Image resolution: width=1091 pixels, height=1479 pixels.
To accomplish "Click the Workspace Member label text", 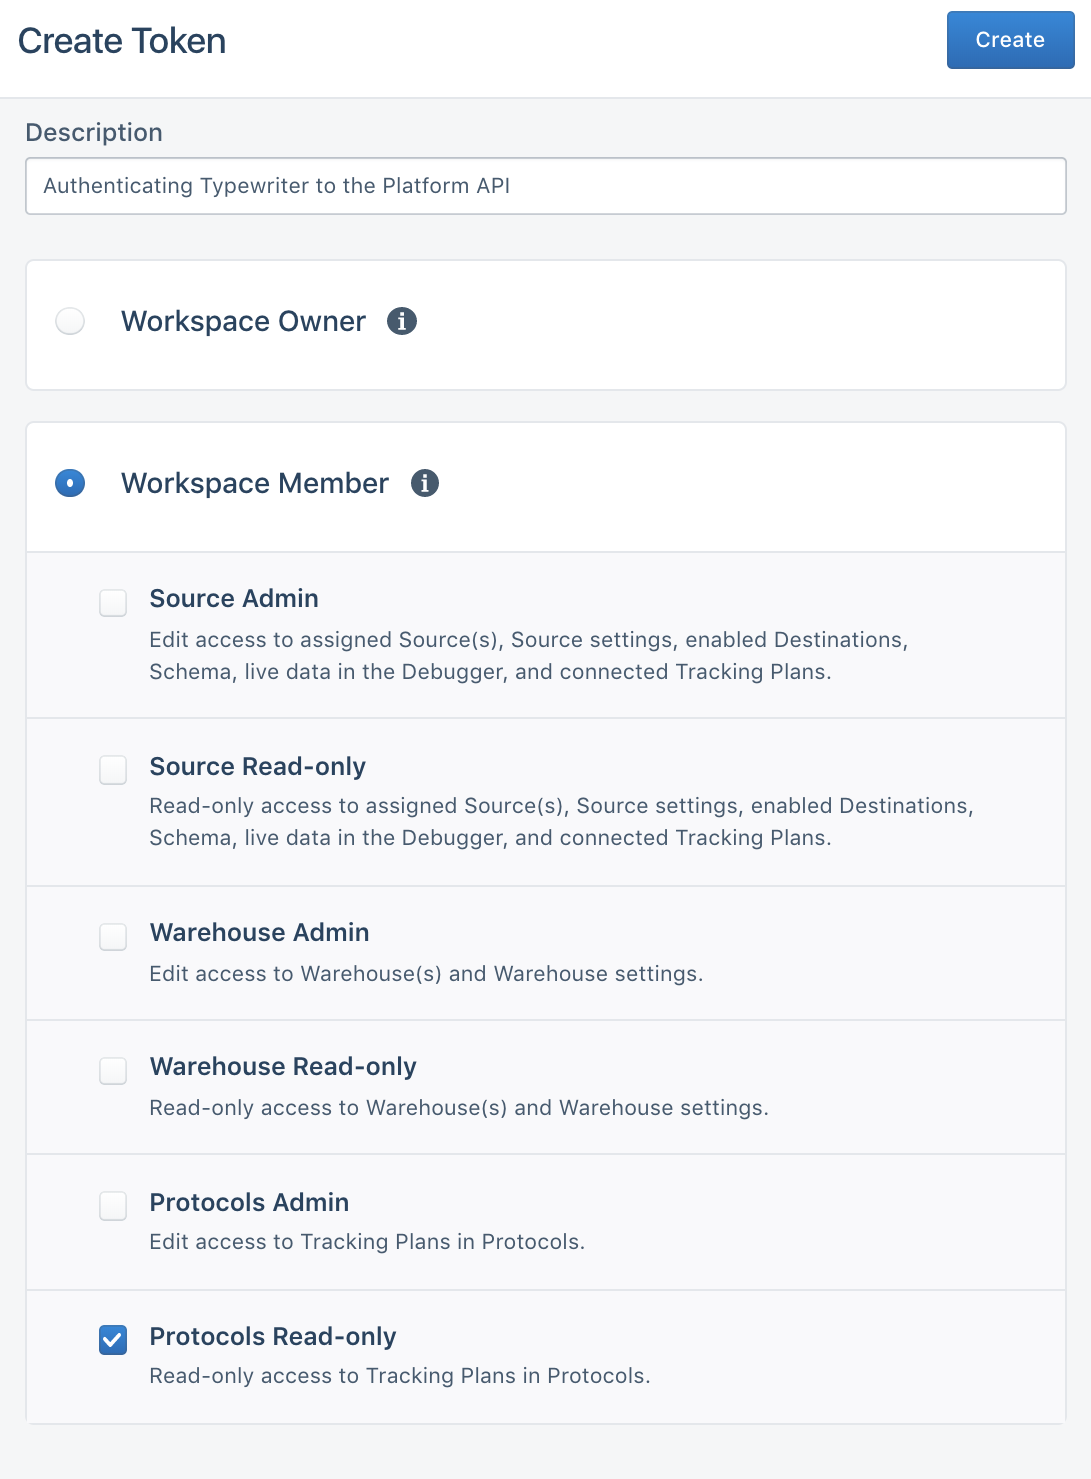I will [255, 483].
